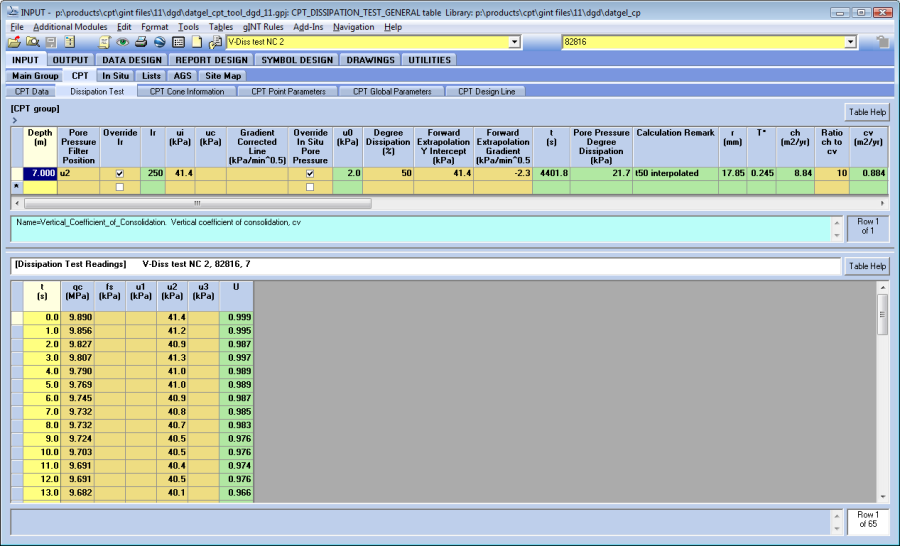Click Table Help for Dissipation Test Readings

click(866, 266)
